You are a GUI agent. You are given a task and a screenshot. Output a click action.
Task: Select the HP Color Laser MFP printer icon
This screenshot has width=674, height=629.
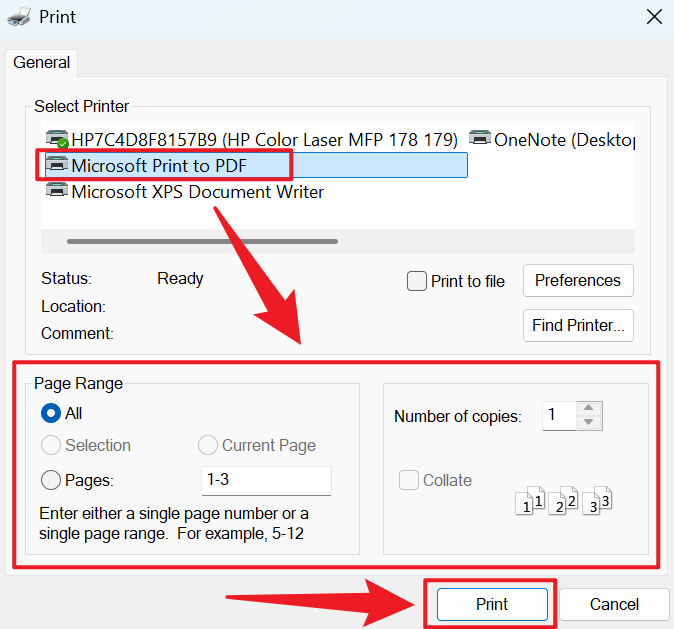pyautogui.click(x=57, y=138)
